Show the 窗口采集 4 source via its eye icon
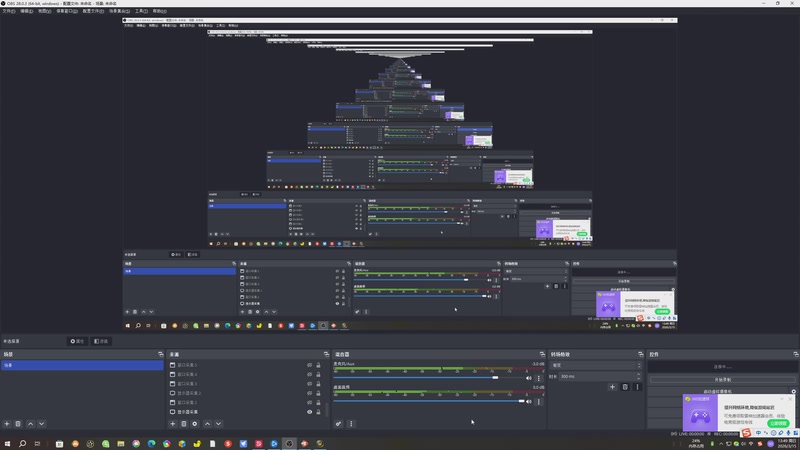The image size is (800, 450). pyautogui.click(x=309, y=374)
